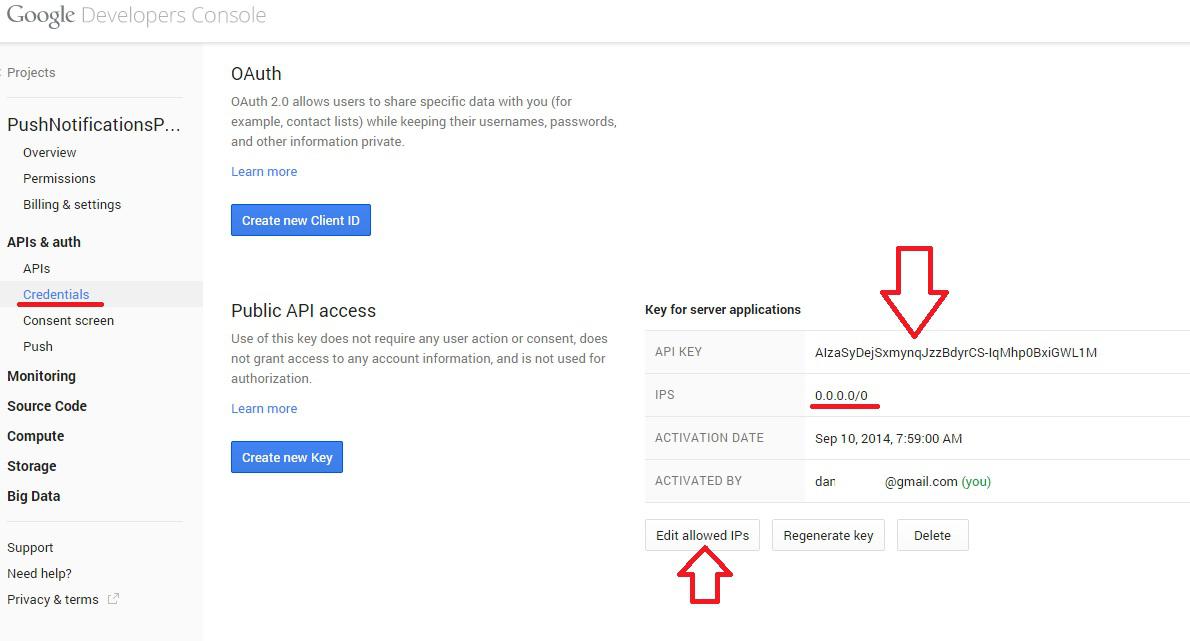This screenshot has width=1190, height=641.
Task: Expand the Monitoring section
Action: [x=41, y=376]
